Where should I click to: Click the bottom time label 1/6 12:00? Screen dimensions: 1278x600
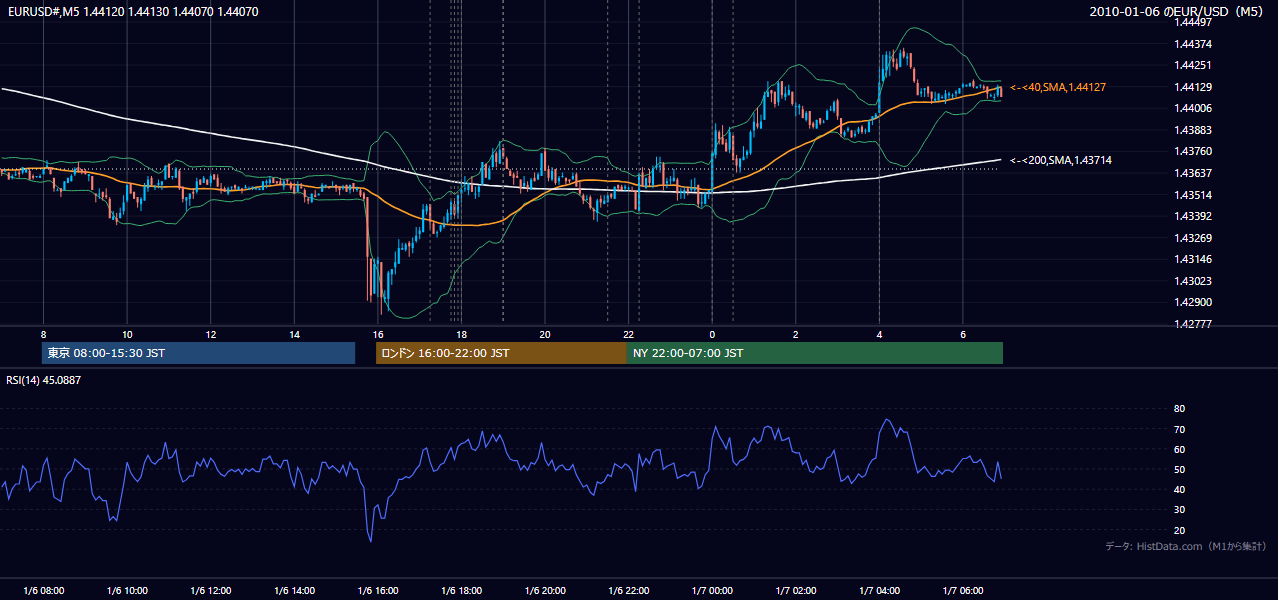210,591
